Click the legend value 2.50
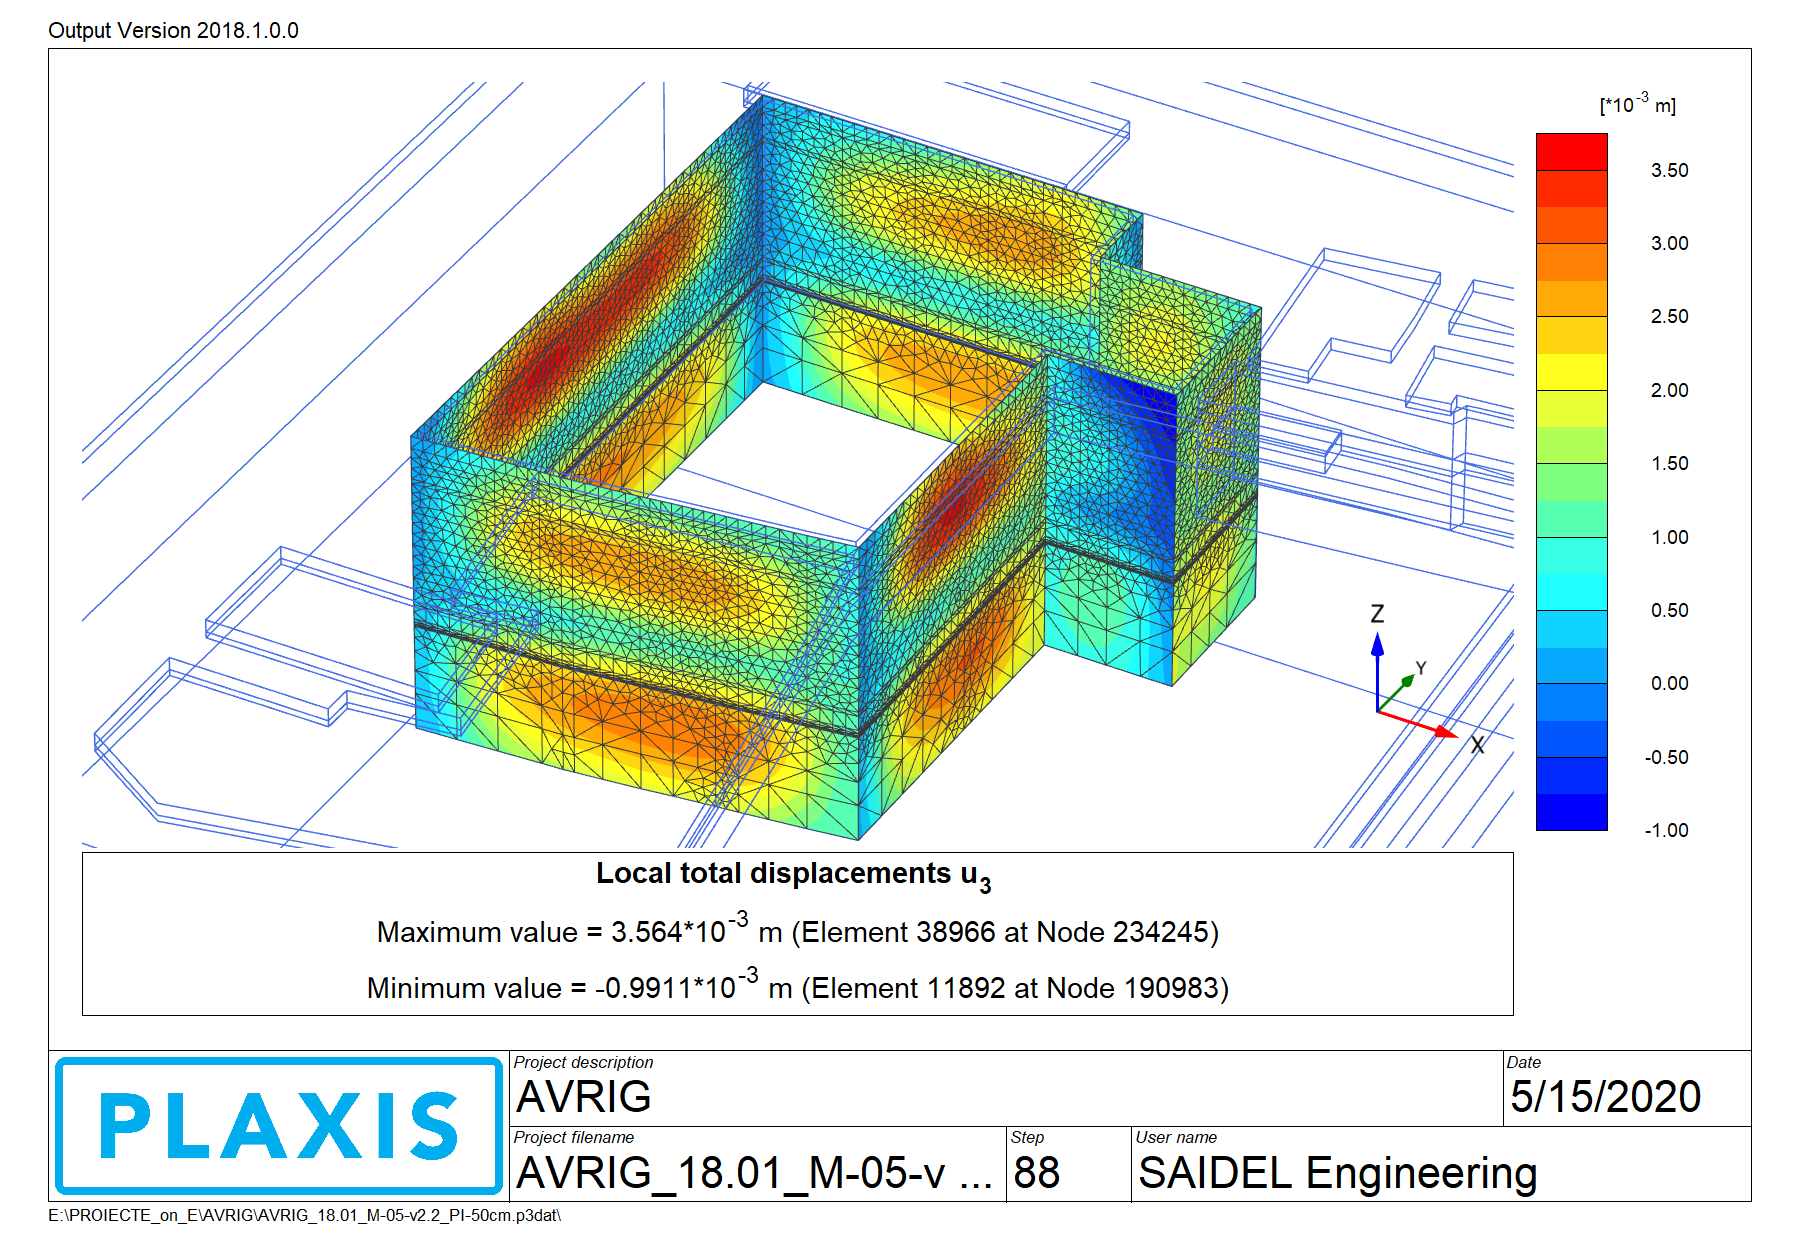Screen dimensions: 1800x1250 pos(1669,316)
